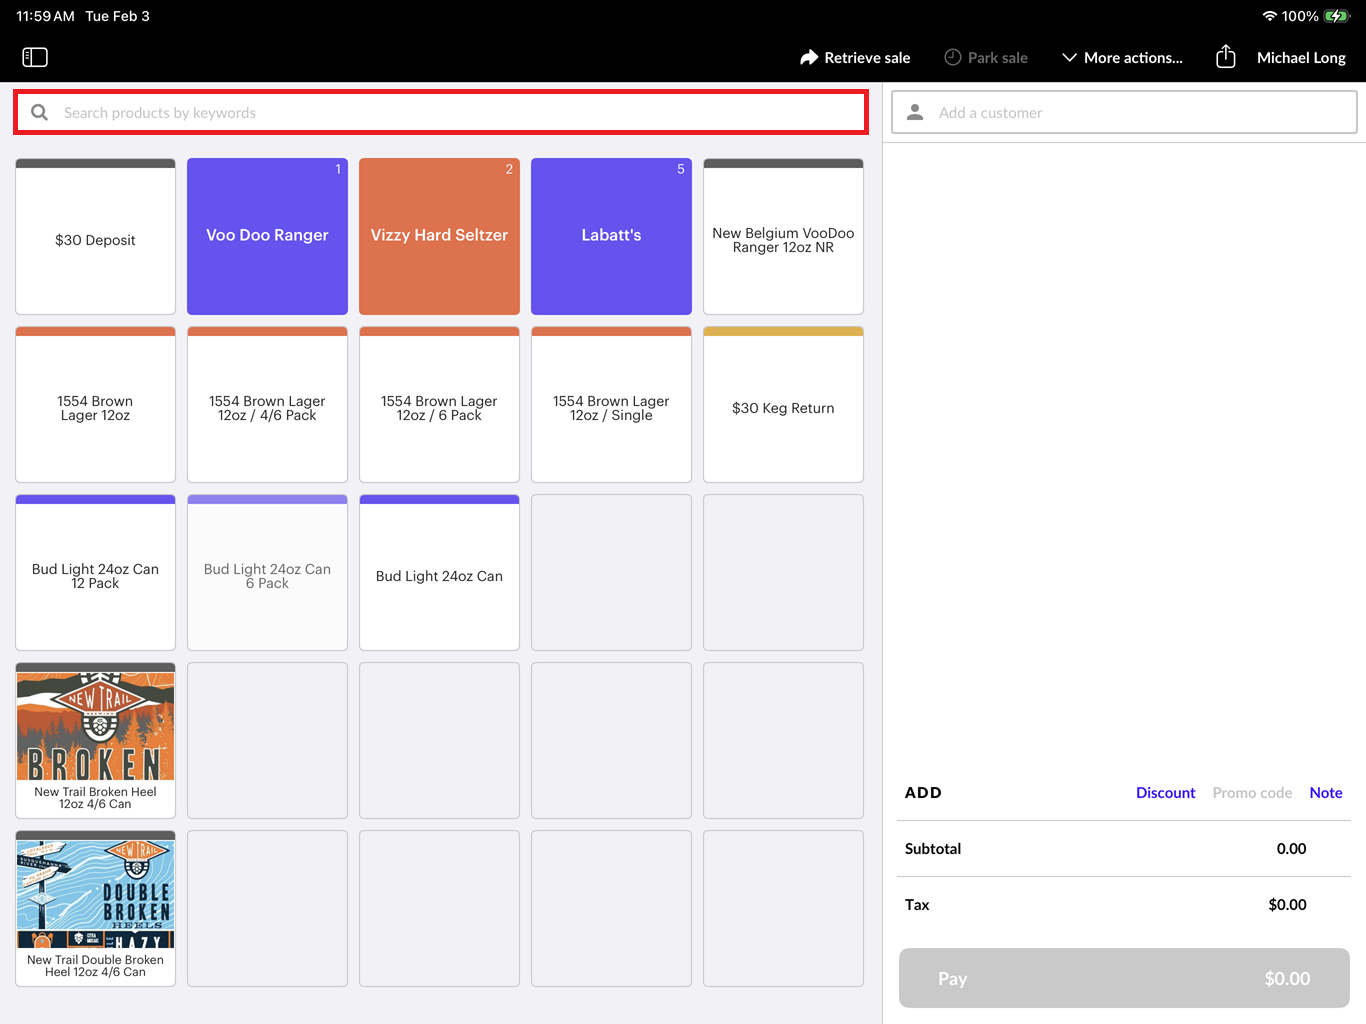Open Michael Long user menu
Image resolution: width=1366 pixels, height=1024 pixels.
point(1301,57)
